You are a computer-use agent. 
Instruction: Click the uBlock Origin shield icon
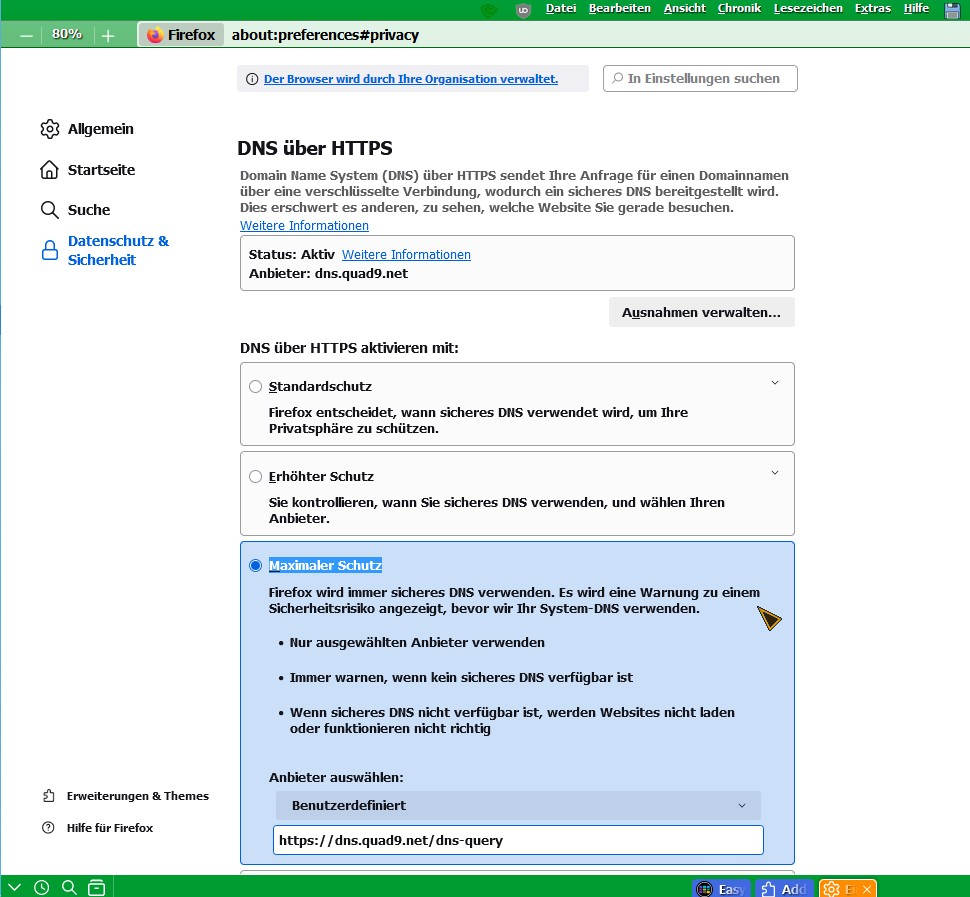click(523, 9)
